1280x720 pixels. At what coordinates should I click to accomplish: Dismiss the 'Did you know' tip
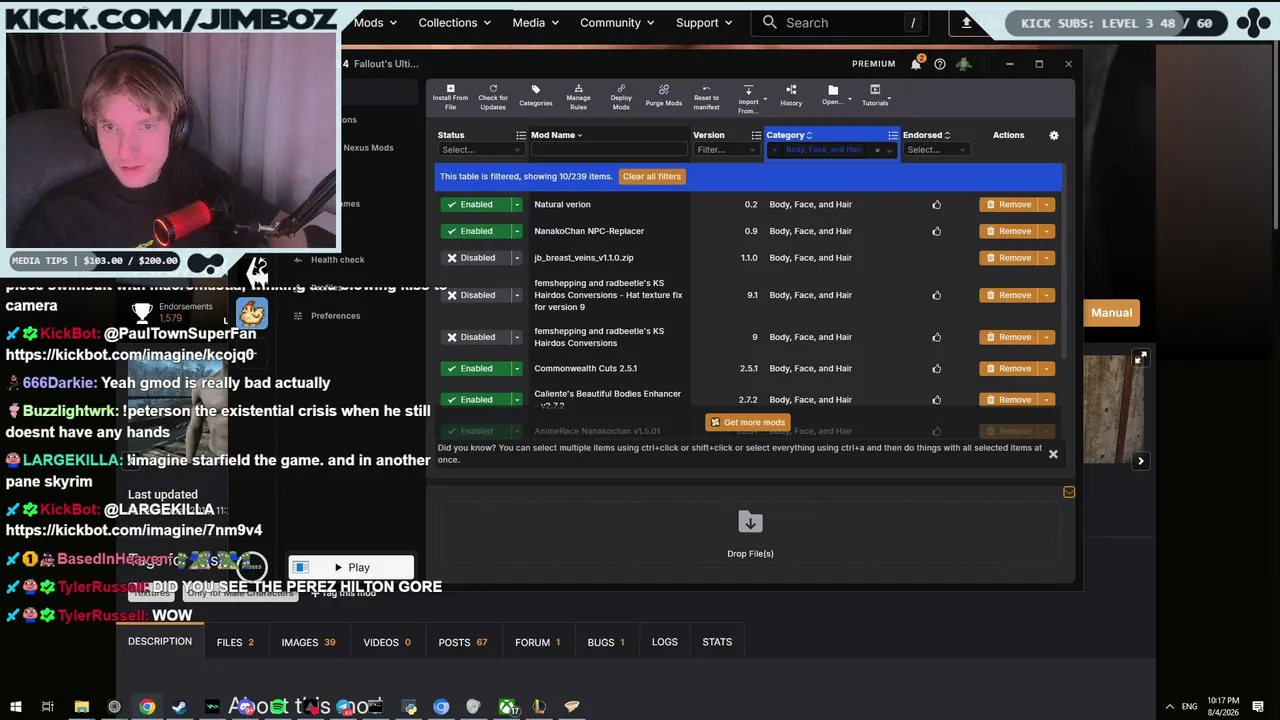pyautogui.click(x=1053, y=454)
